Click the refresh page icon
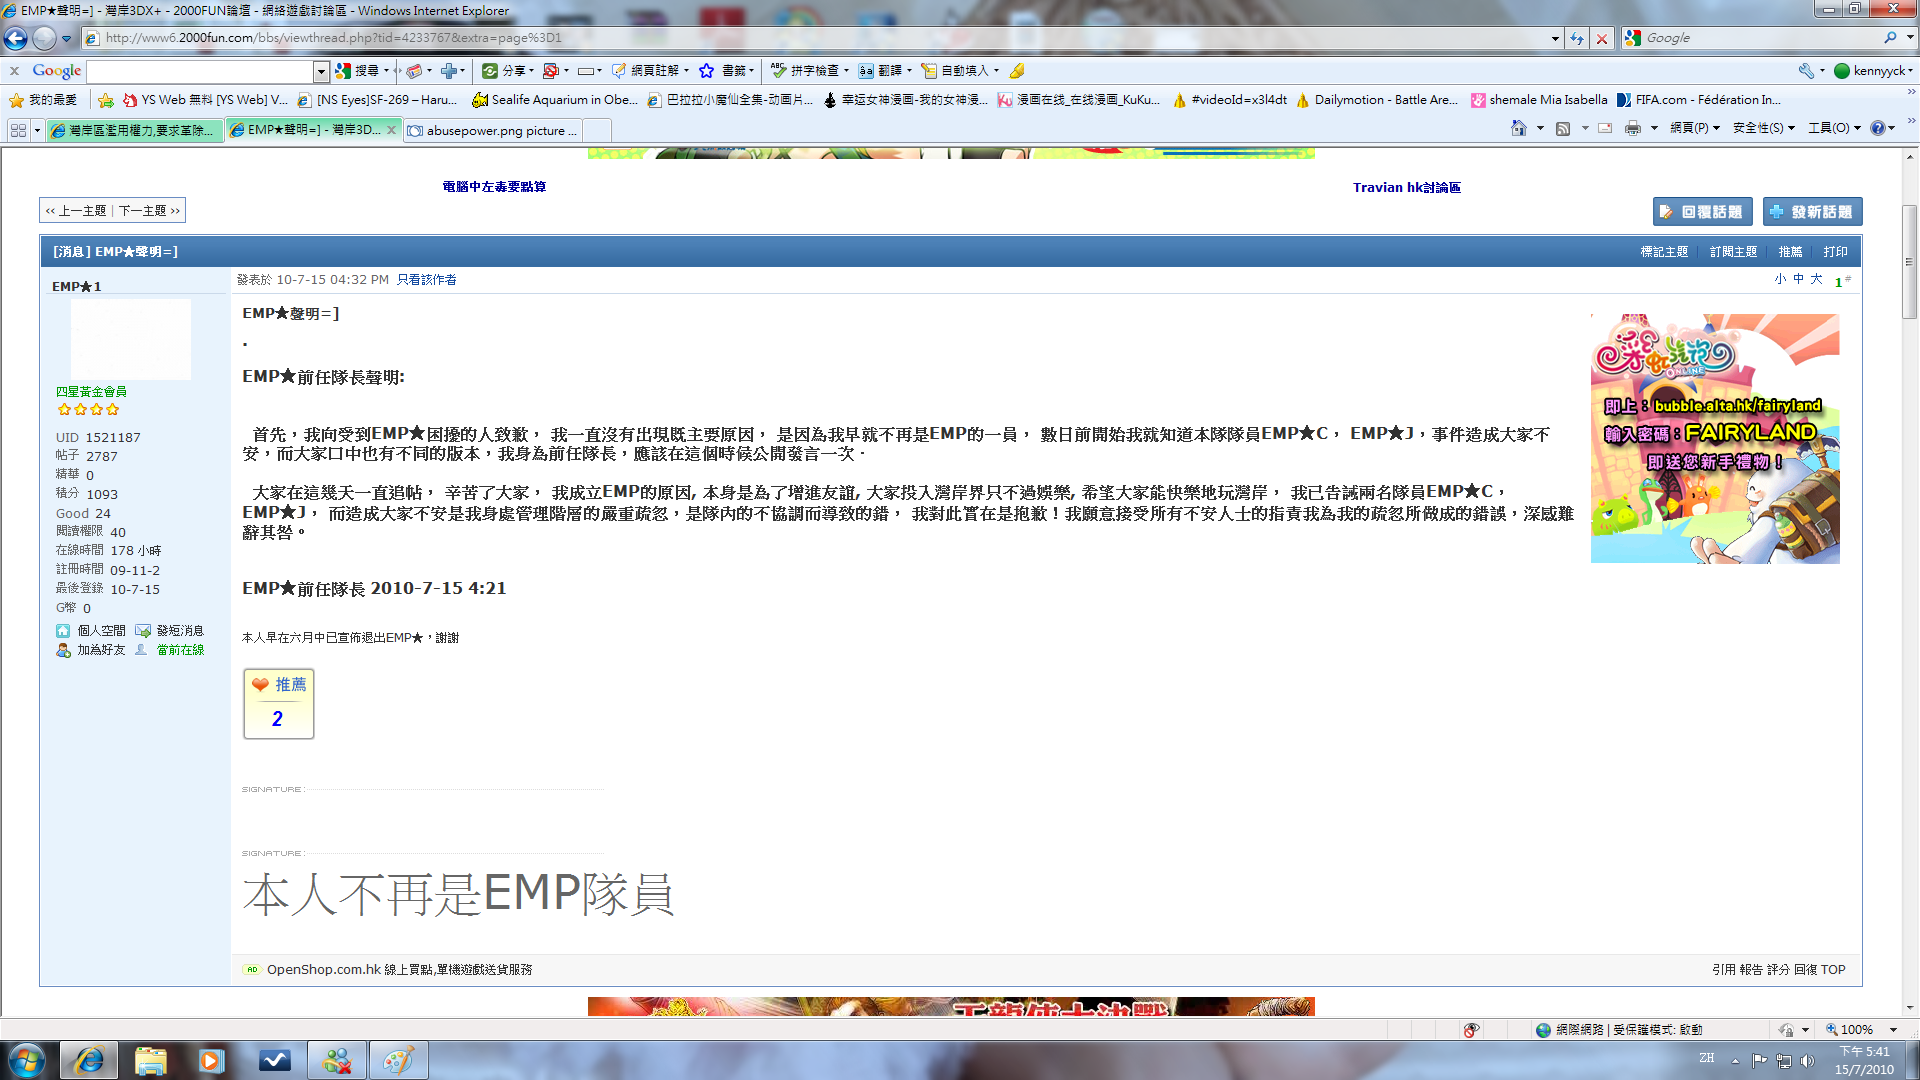This screenshot has width=1920, height=1080. click(x=1577, y=38)
